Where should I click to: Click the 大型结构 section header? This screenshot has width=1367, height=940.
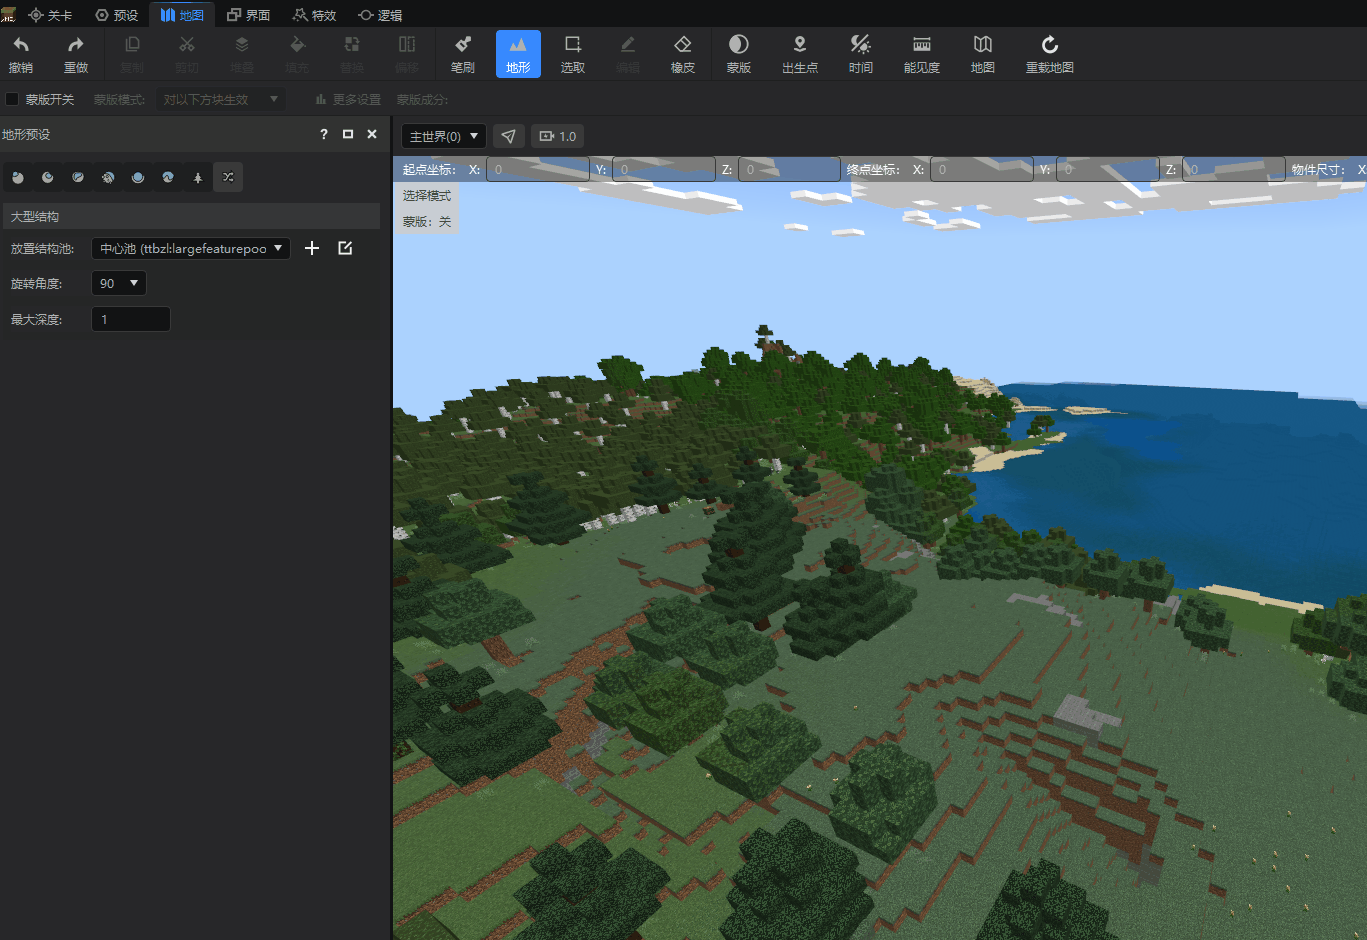[191, 216]
